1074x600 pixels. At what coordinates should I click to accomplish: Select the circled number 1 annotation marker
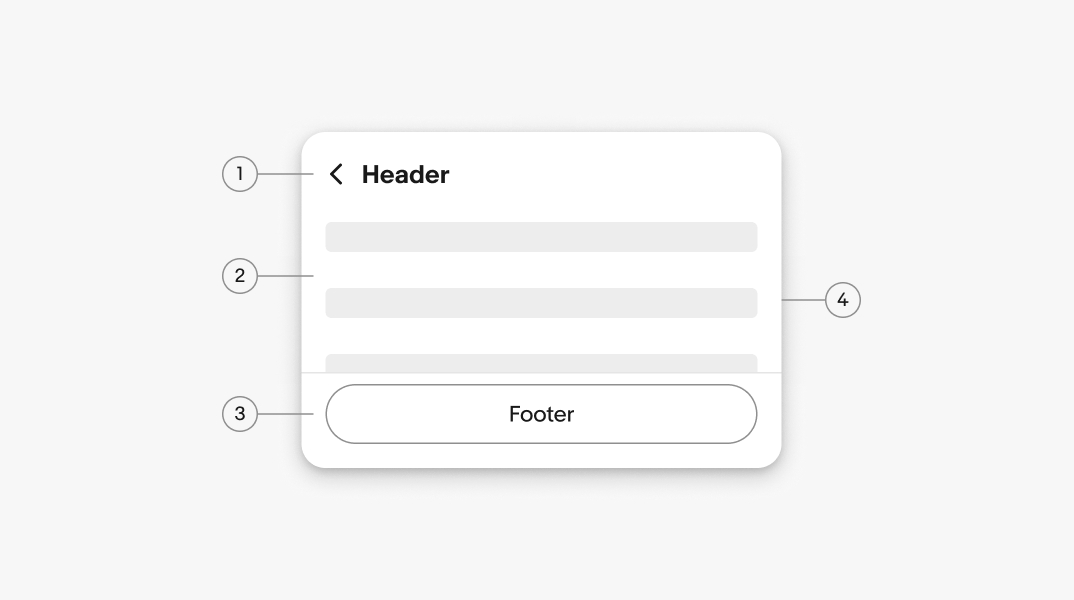click(240, 174)
